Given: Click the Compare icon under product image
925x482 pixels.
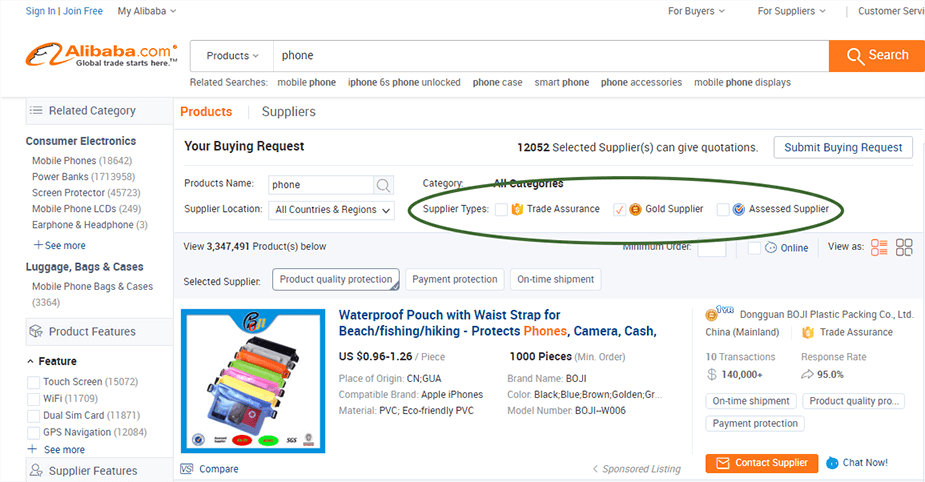Looking at the screenshot, I should [x=187, y=469].
